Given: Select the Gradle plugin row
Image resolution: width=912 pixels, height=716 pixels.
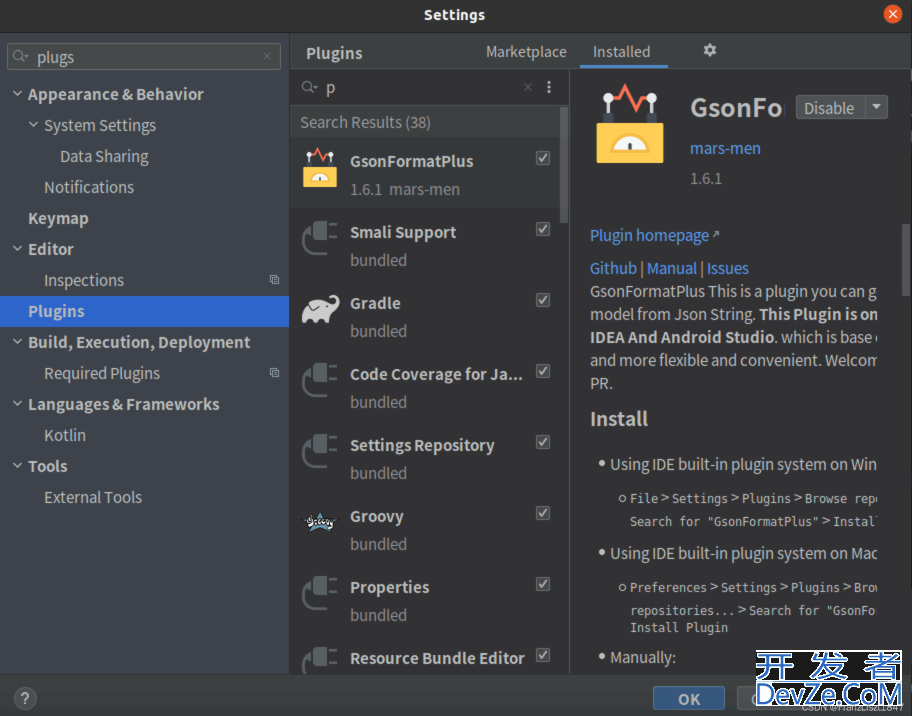Looking at the screenshot, I should (x=426, y=316).
